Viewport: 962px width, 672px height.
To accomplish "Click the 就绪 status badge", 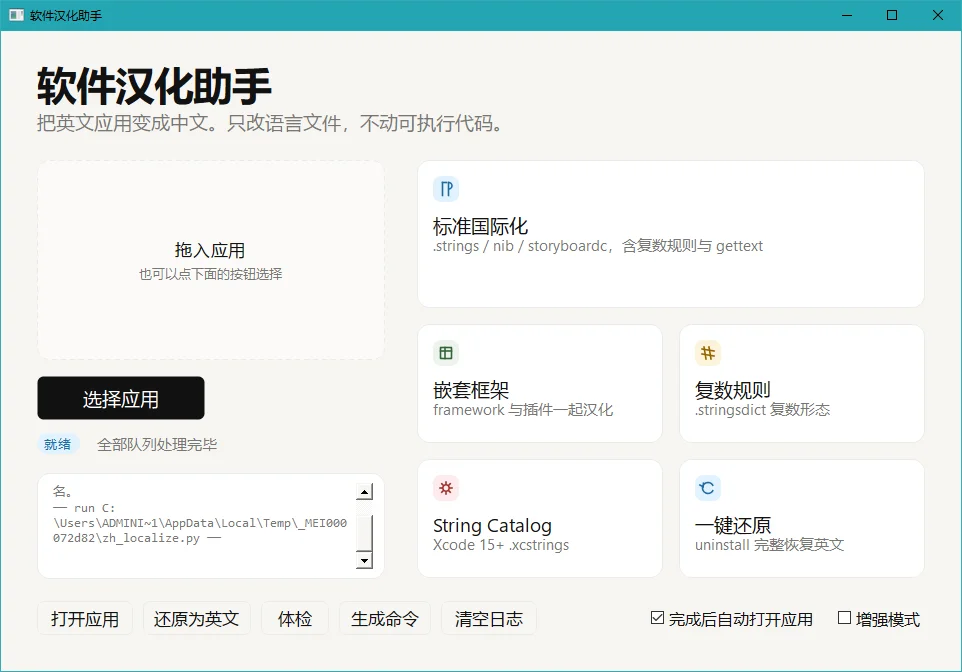I will pos(58,444).
